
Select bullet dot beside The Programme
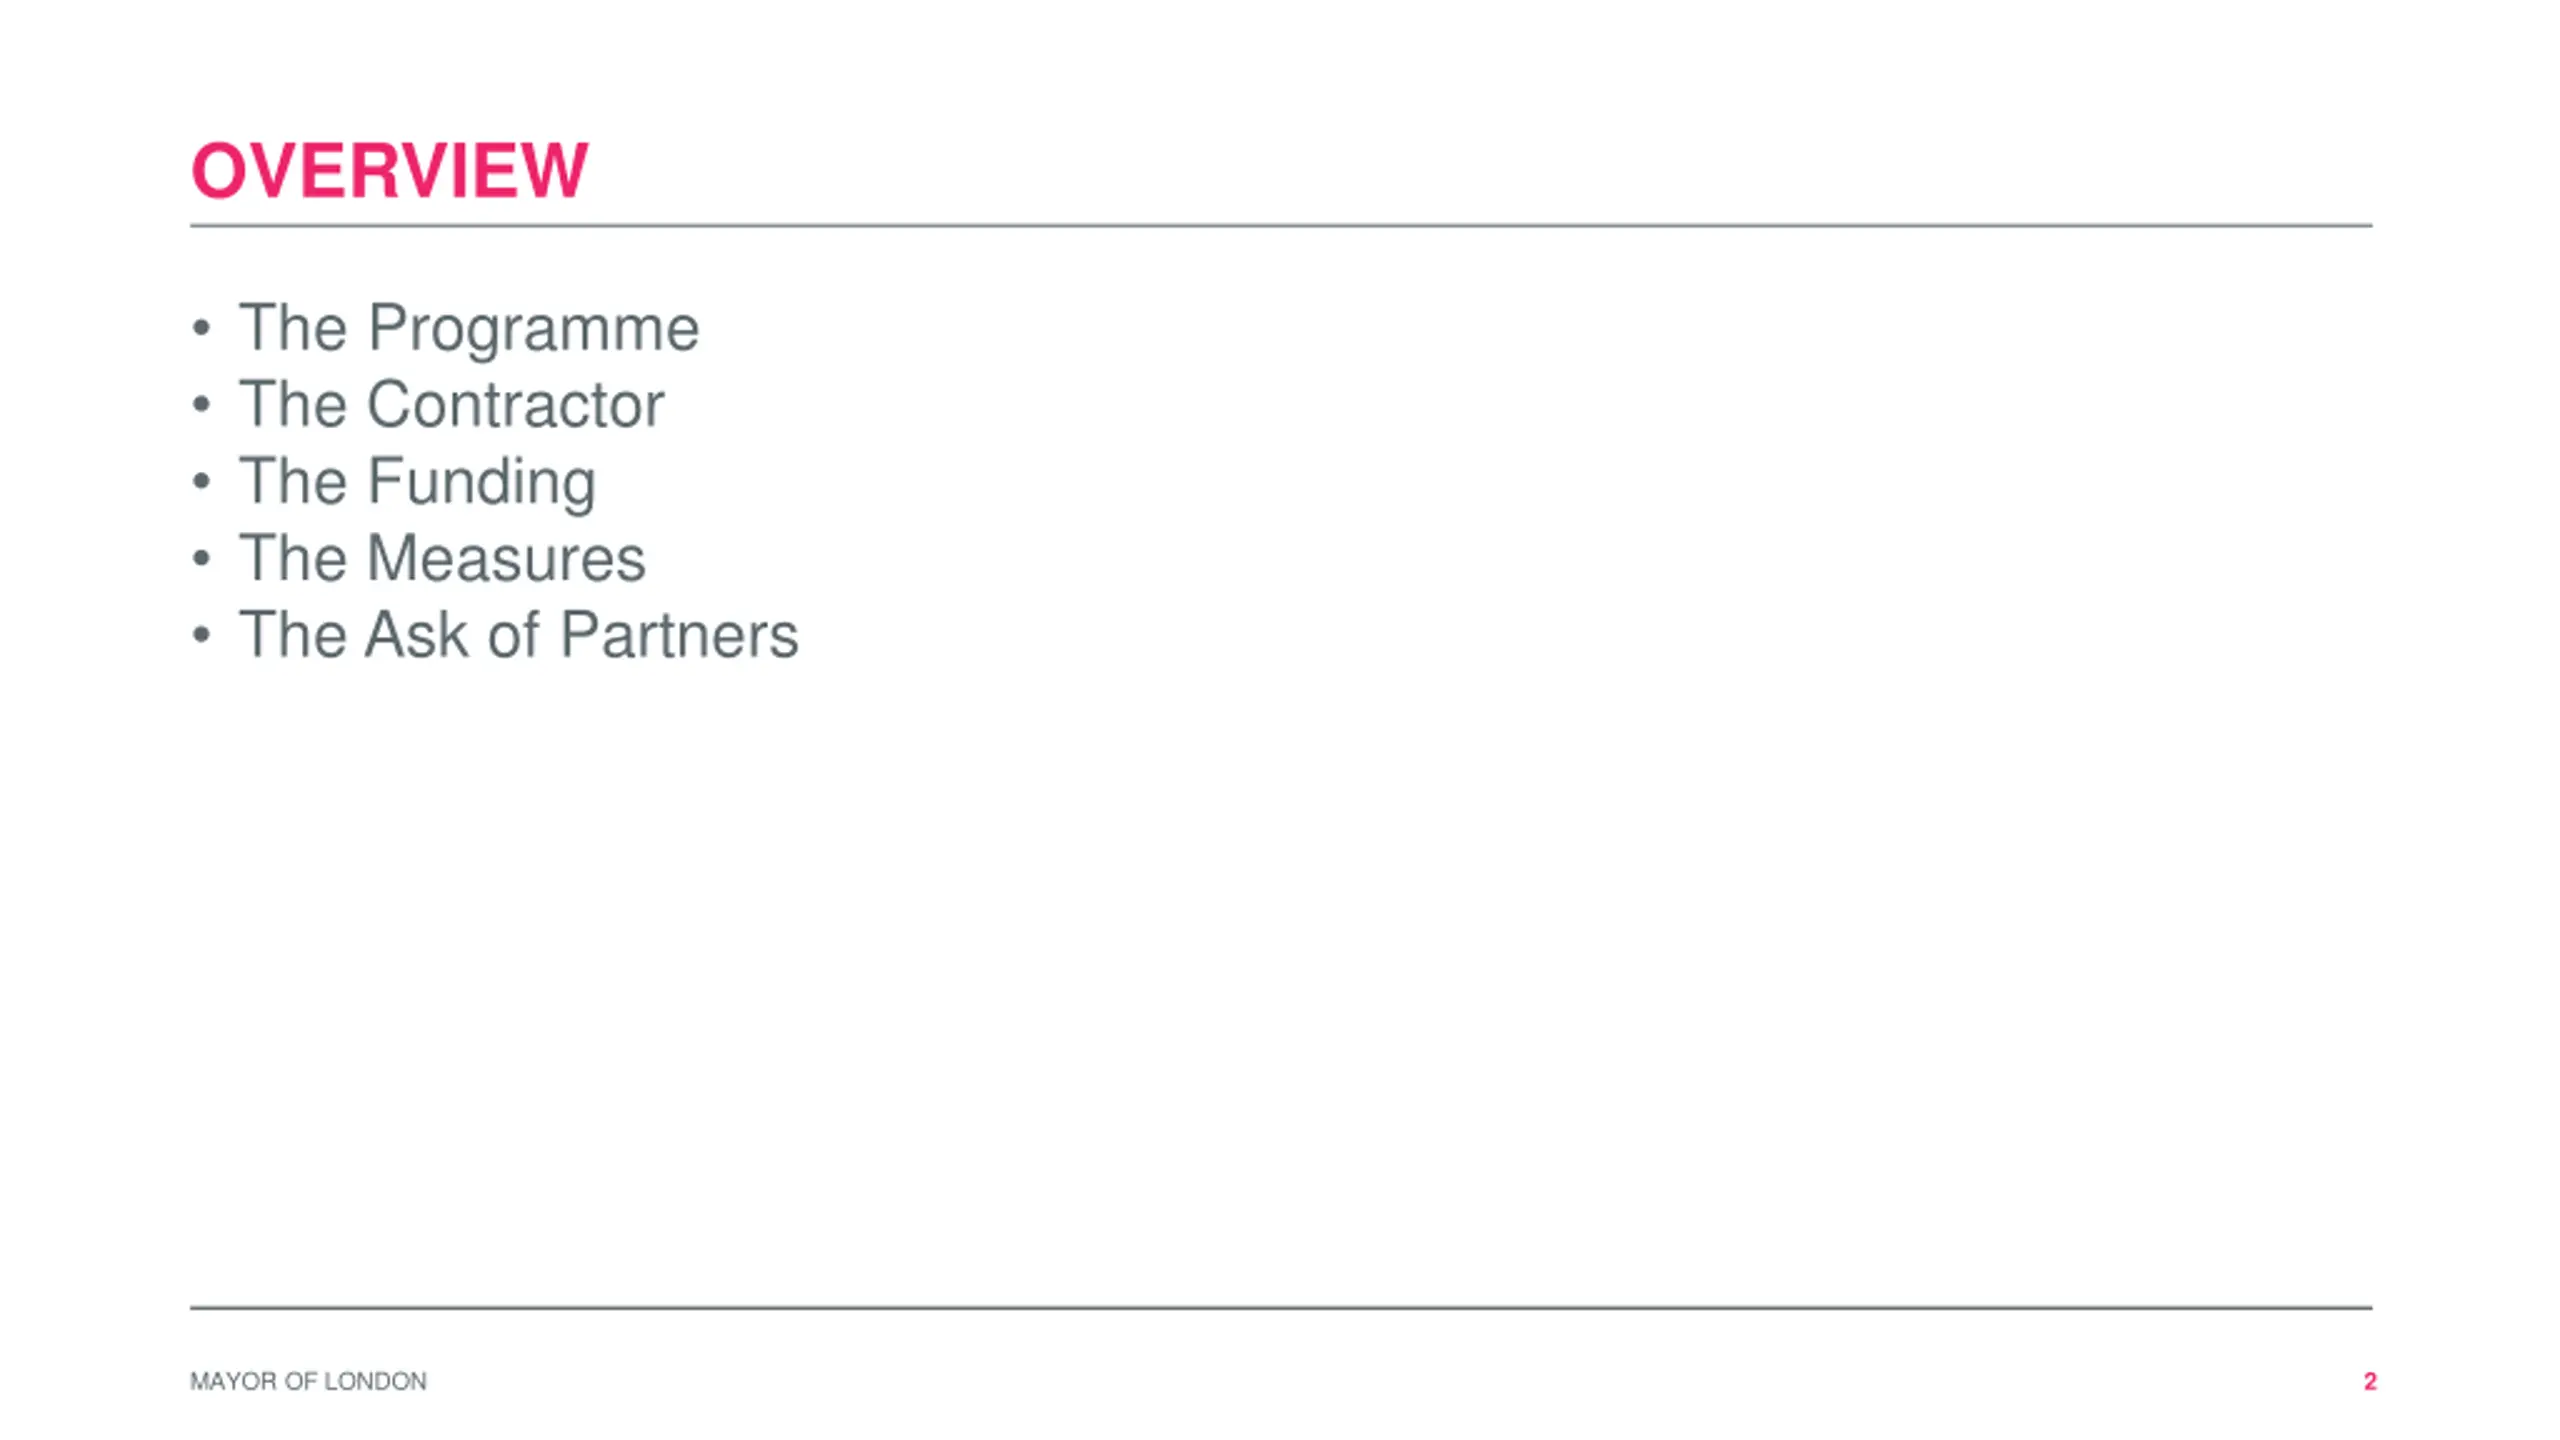(x=201, y=328)
